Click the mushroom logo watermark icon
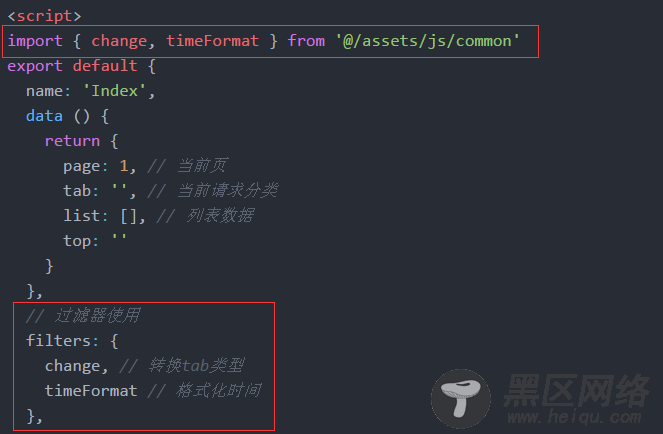 click(x=461, y=398)
